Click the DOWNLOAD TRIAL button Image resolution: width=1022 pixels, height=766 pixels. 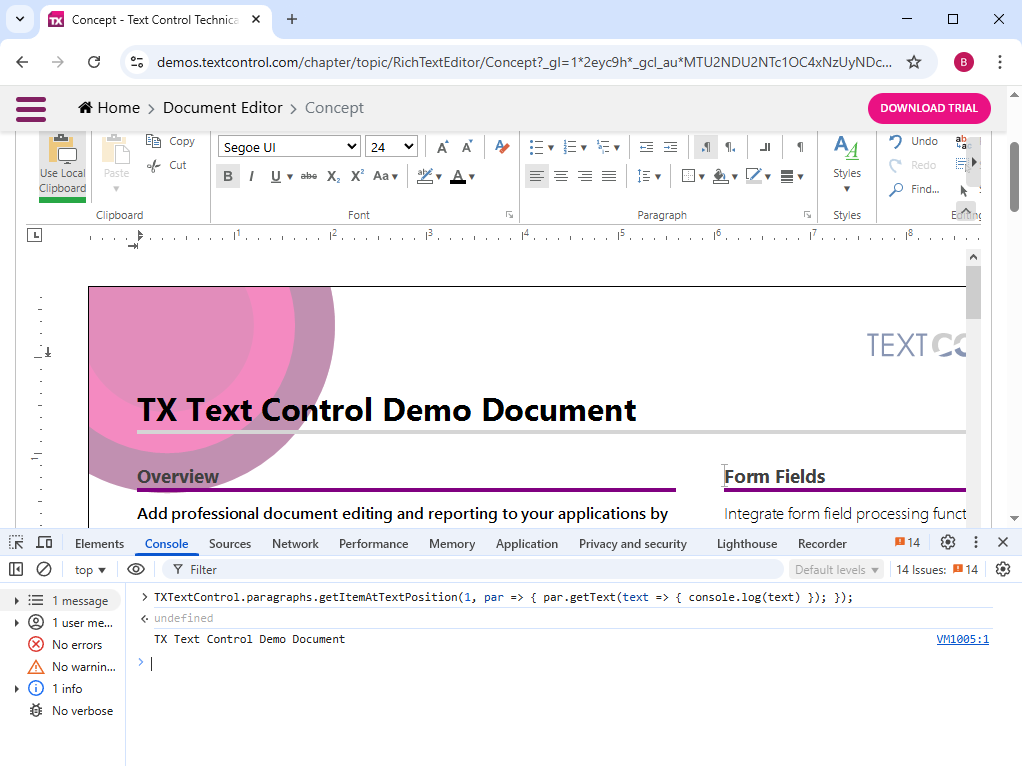coord(929,108)
